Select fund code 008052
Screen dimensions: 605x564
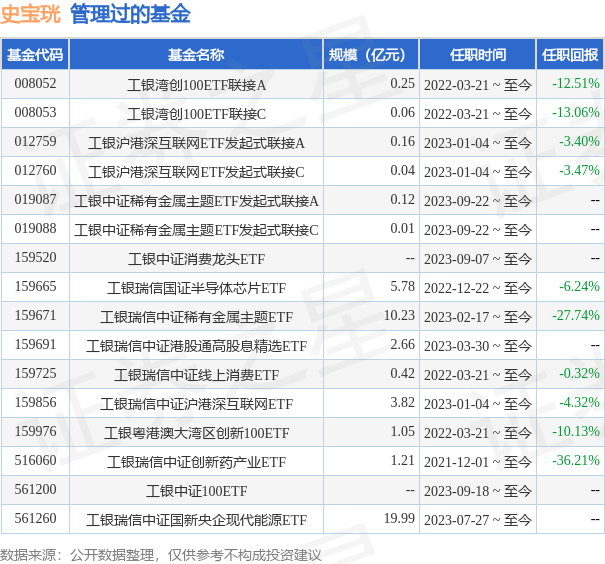[x=35, y=83]
